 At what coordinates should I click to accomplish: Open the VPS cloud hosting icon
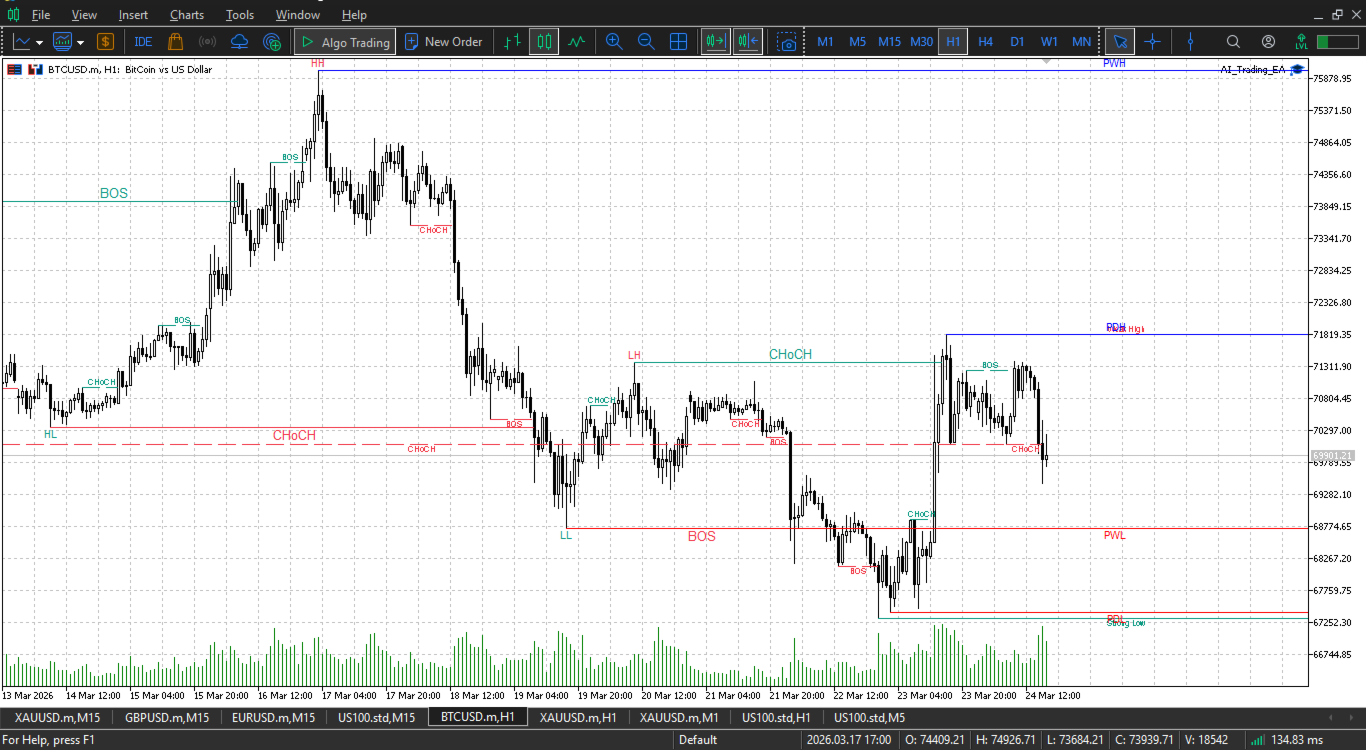(239, 42)
